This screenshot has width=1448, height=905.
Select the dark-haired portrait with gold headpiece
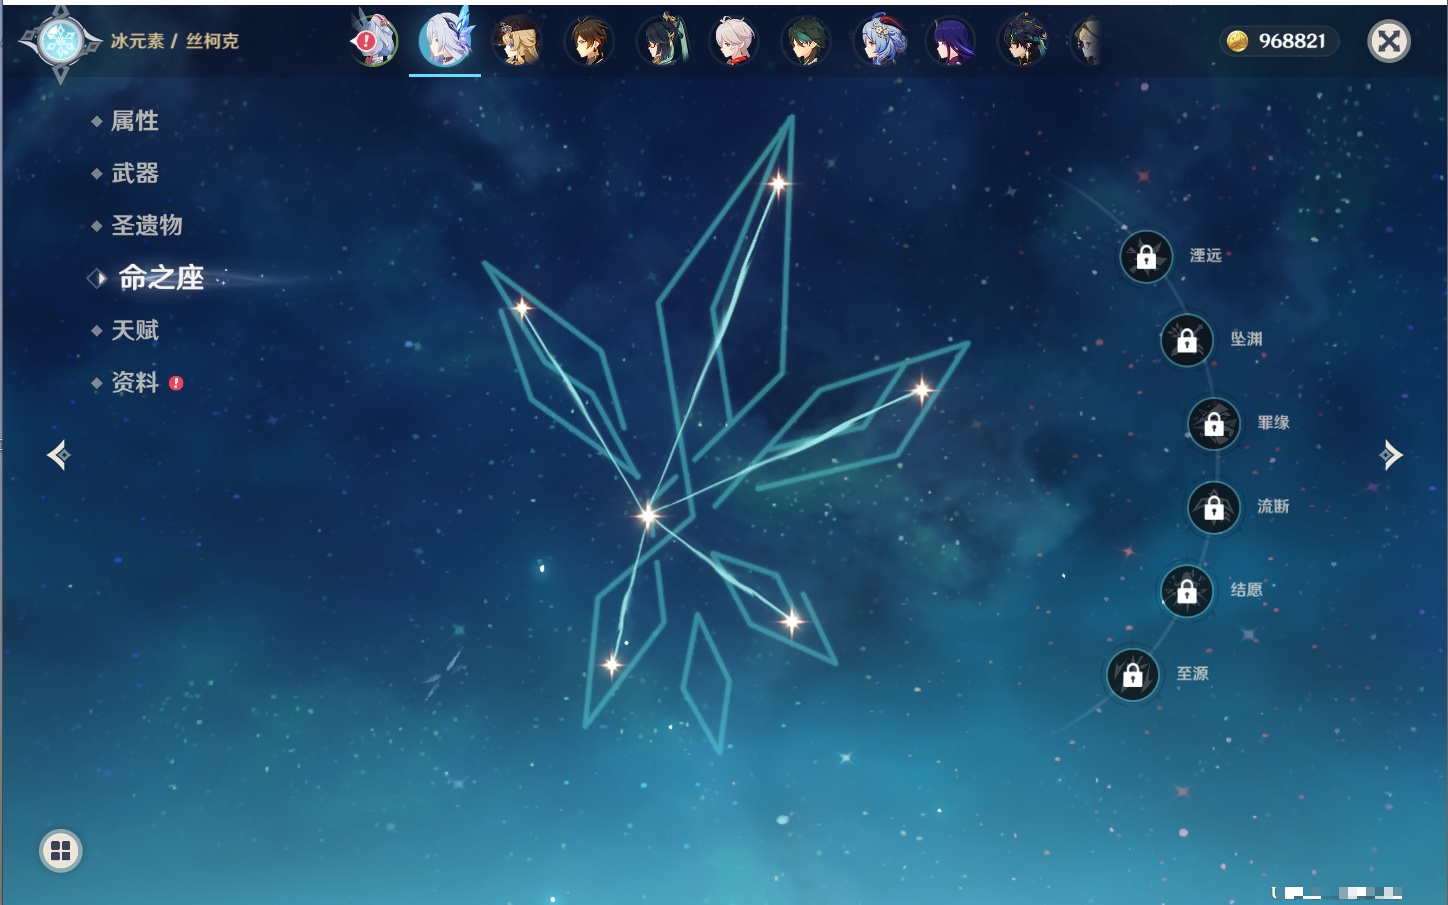click(1024, 41)
